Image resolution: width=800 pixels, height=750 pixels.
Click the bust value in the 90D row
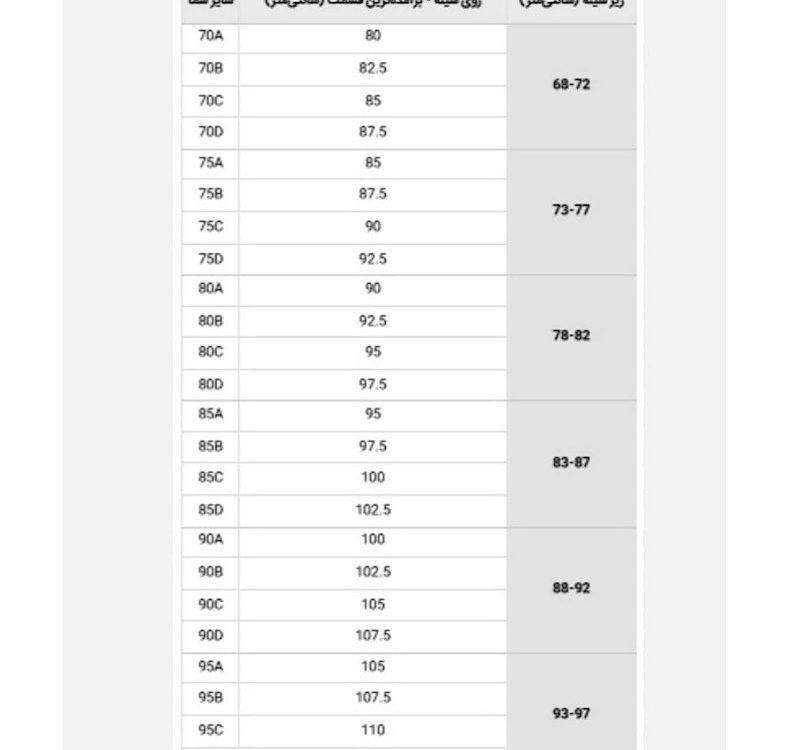pos(373,635)
